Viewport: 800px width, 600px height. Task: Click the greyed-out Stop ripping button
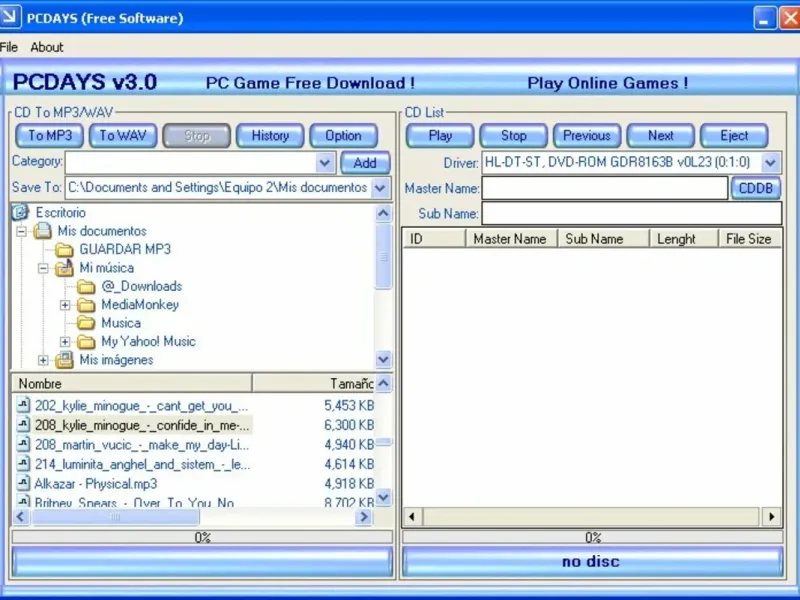click(196, 136)
